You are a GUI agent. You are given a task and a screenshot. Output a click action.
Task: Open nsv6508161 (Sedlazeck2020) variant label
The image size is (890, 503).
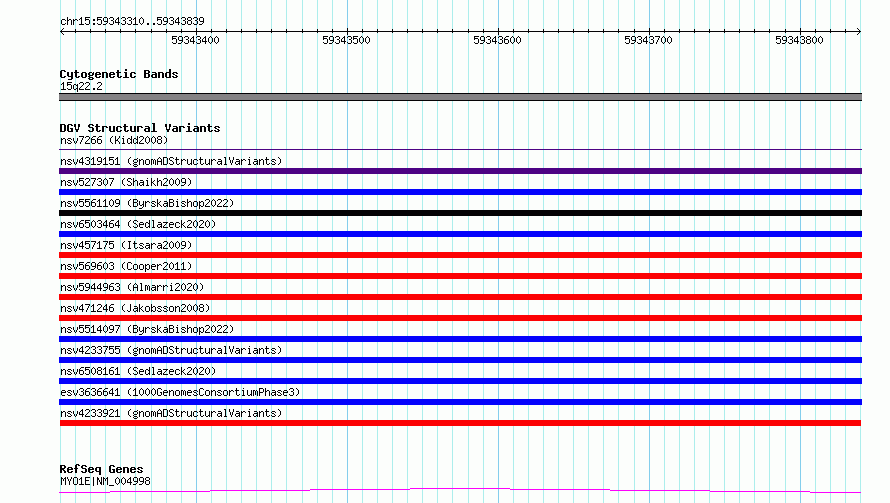pyautogui.click(x=138, y=371)
